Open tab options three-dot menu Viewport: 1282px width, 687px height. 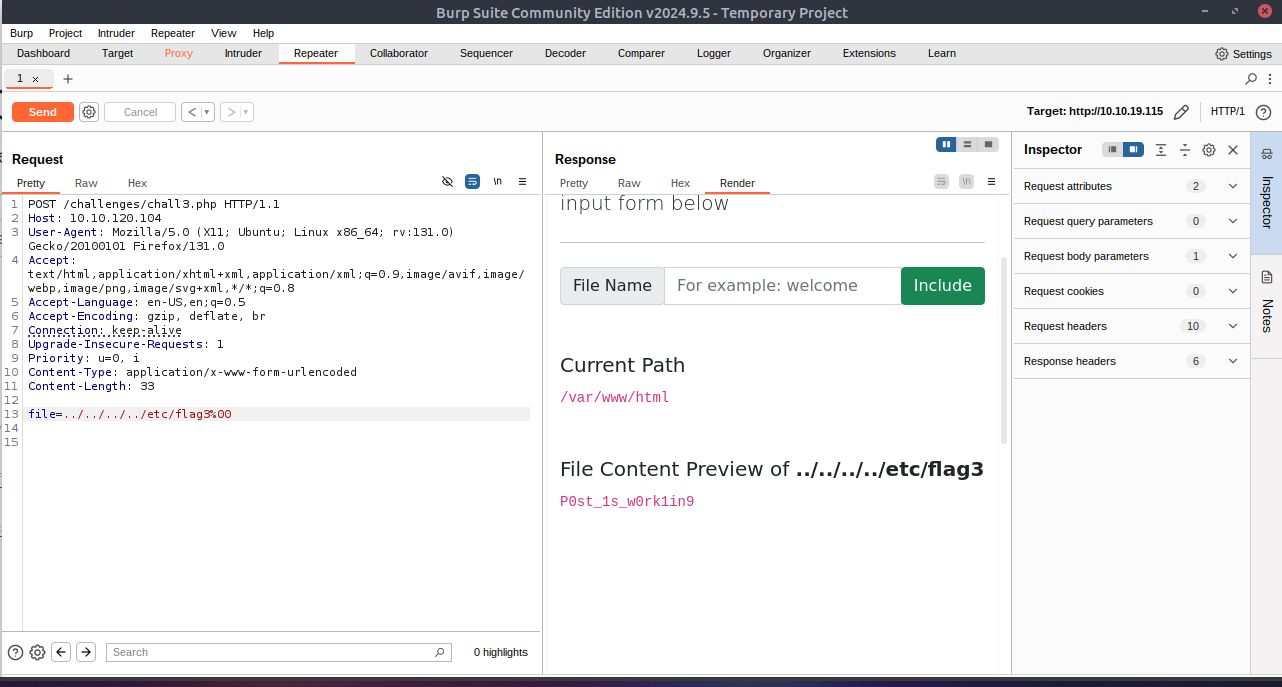(x=1269, y=78)
